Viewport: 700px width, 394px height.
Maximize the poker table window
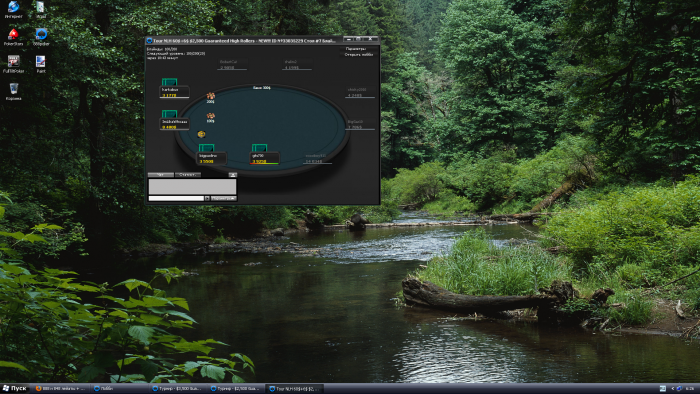[x=358, y=39]
